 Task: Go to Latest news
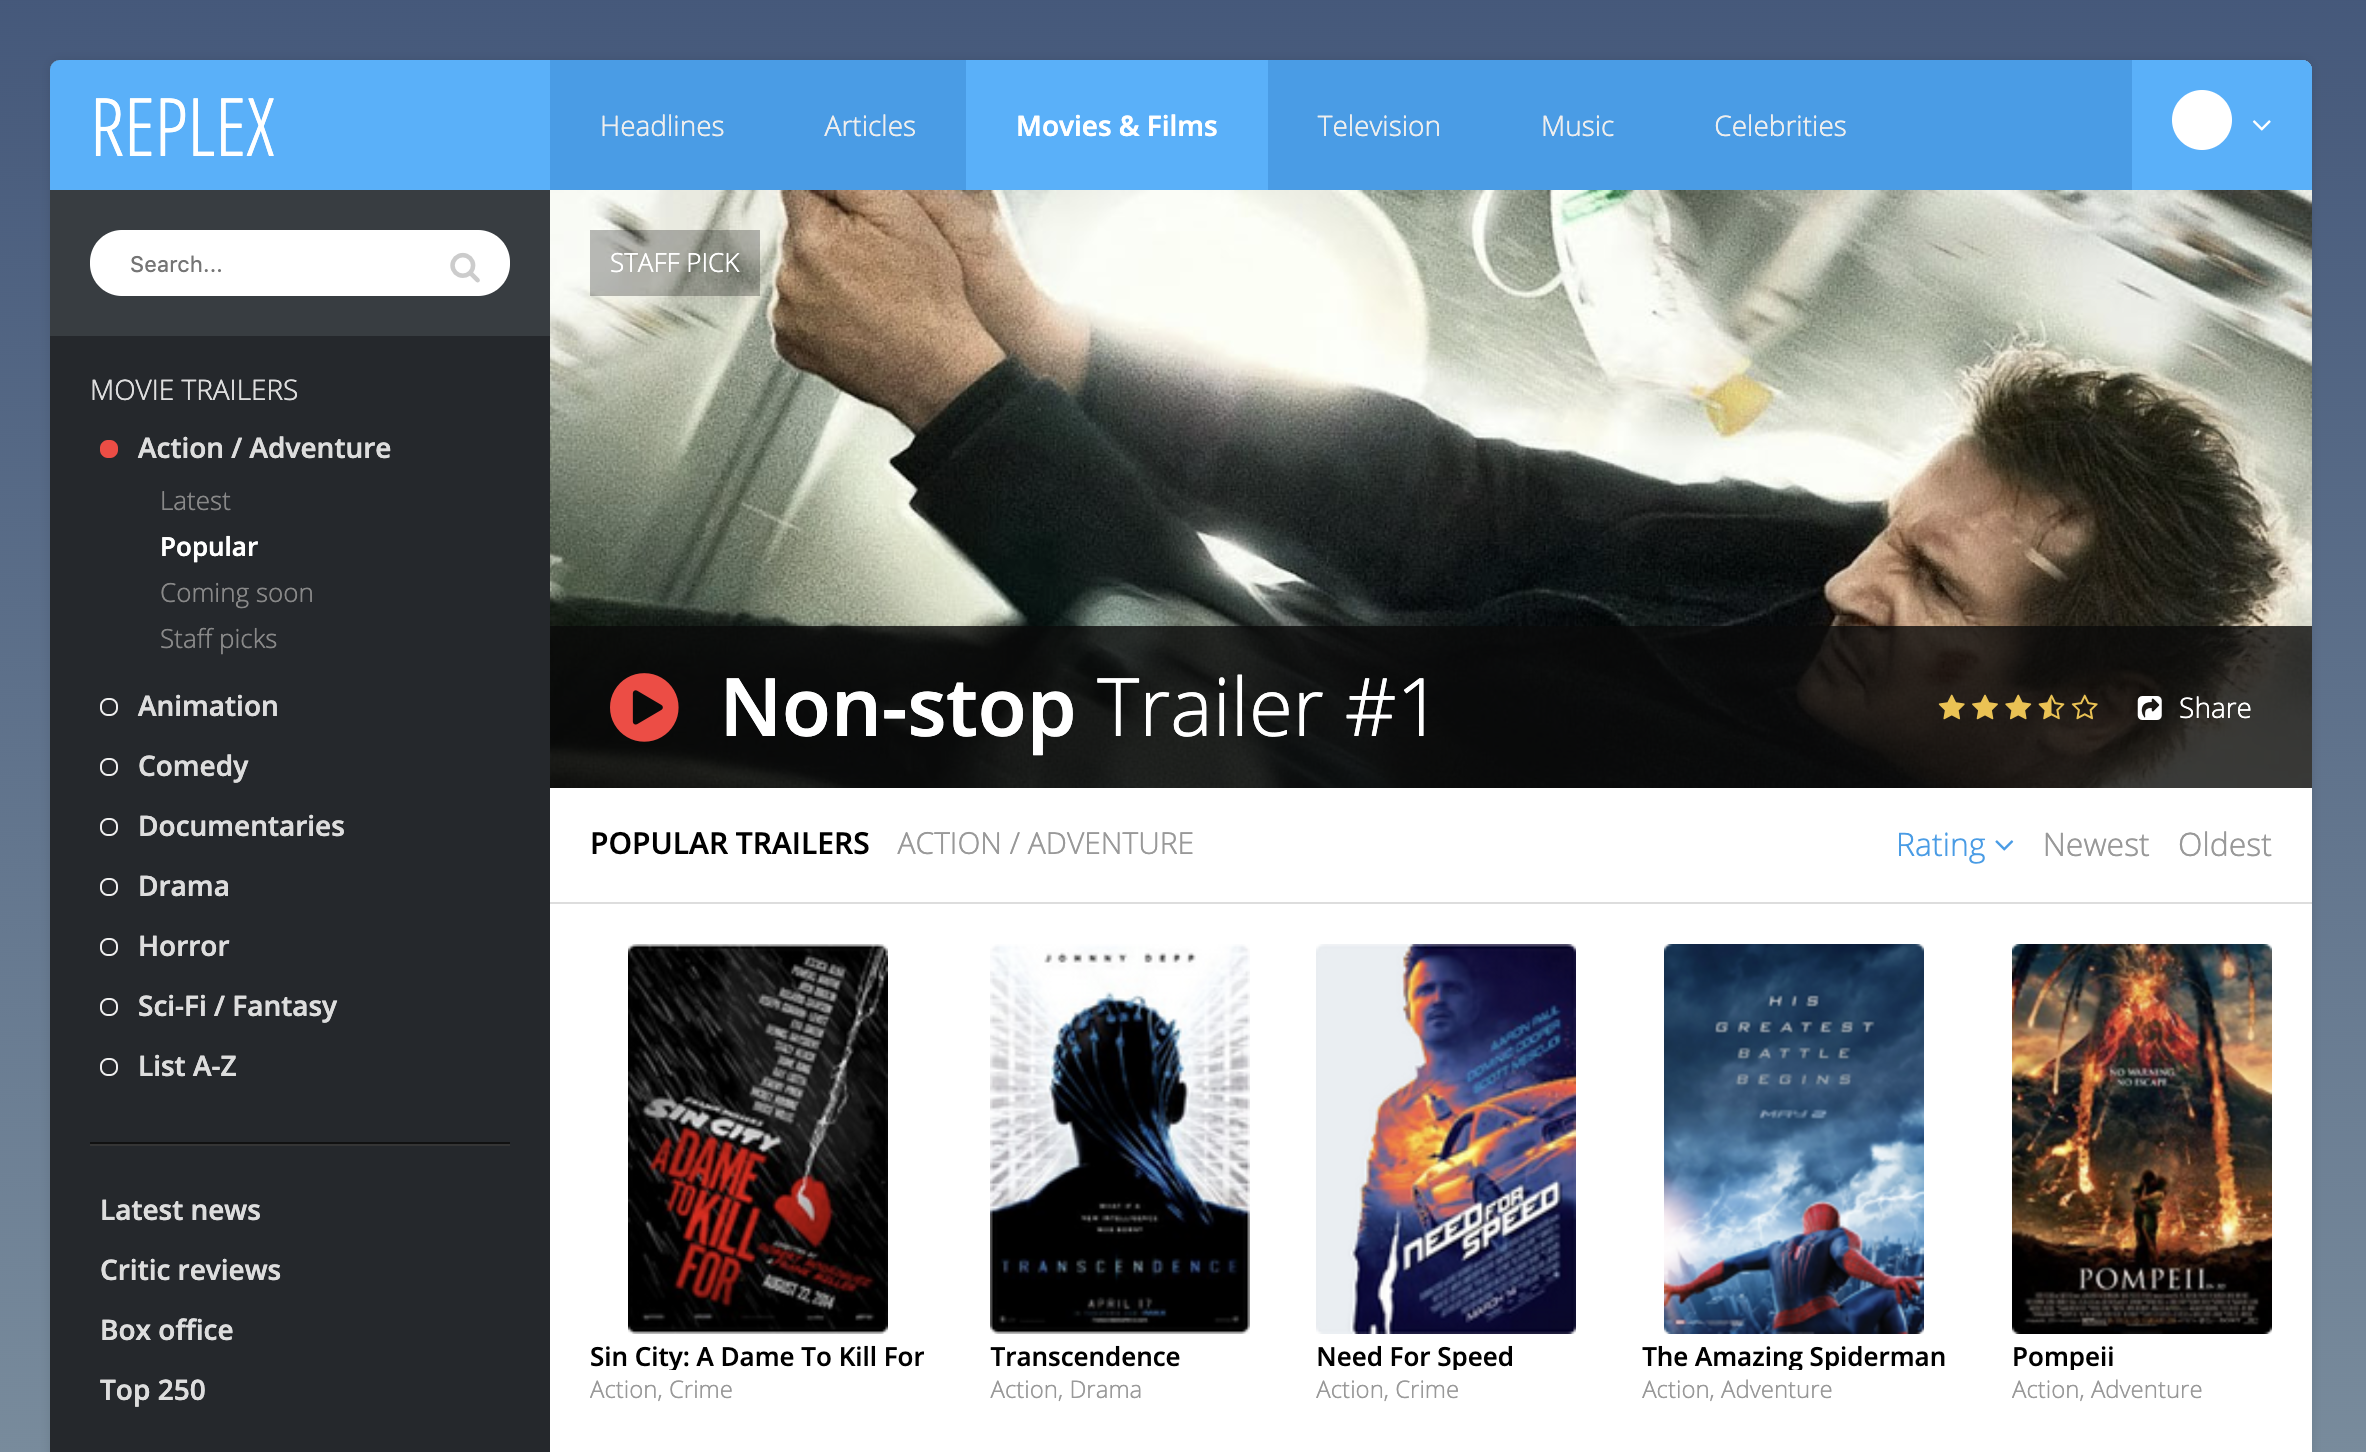pos(180,1210)
